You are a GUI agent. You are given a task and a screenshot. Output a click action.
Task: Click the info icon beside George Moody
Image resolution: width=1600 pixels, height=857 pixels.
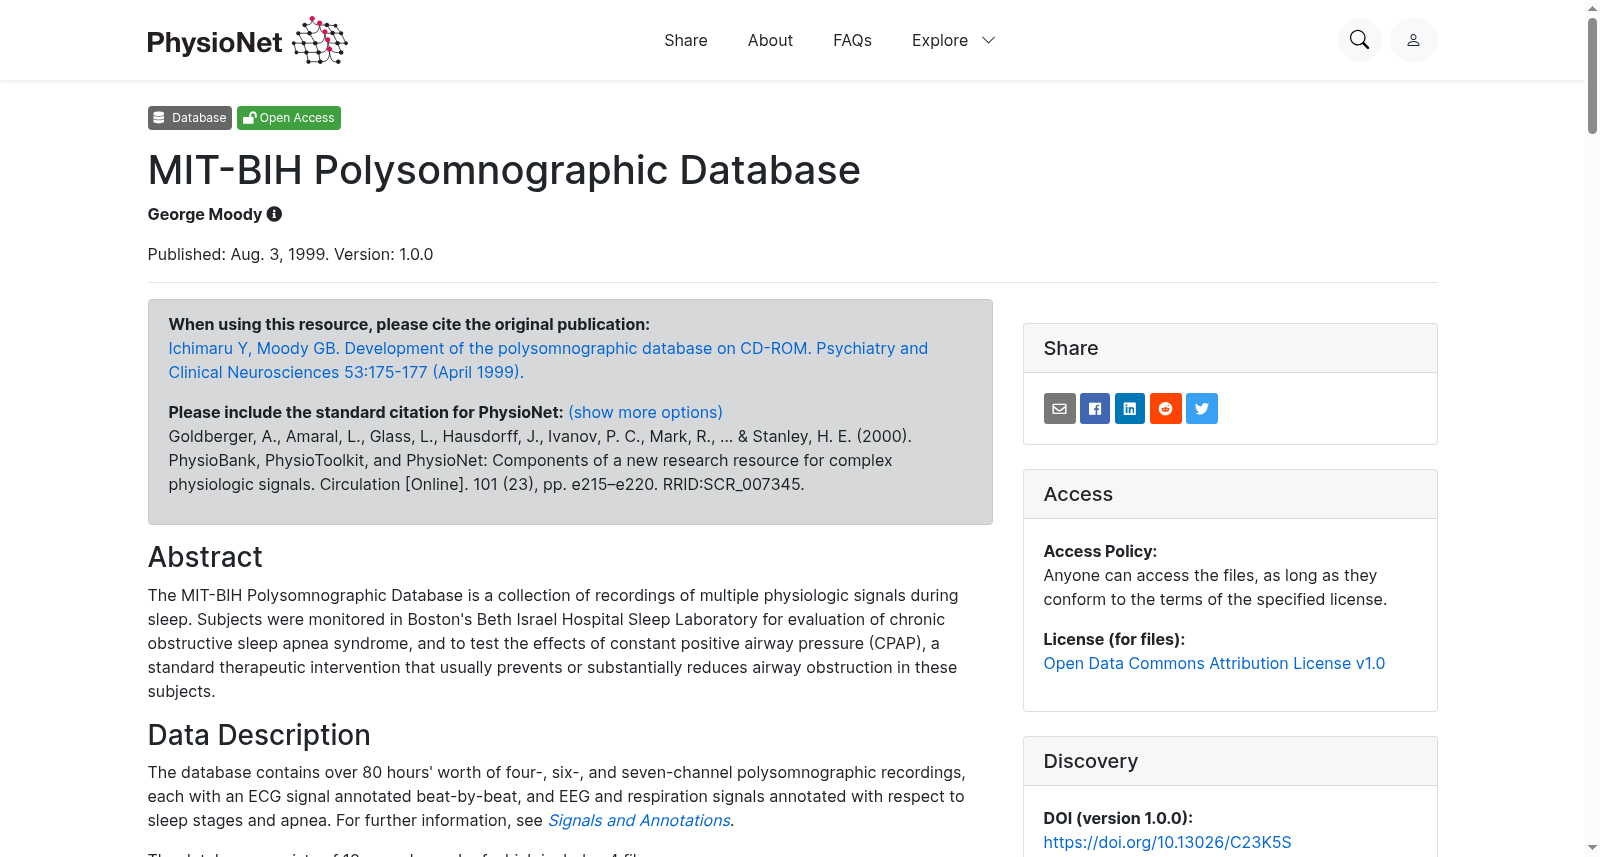click(x=274, y=214)
